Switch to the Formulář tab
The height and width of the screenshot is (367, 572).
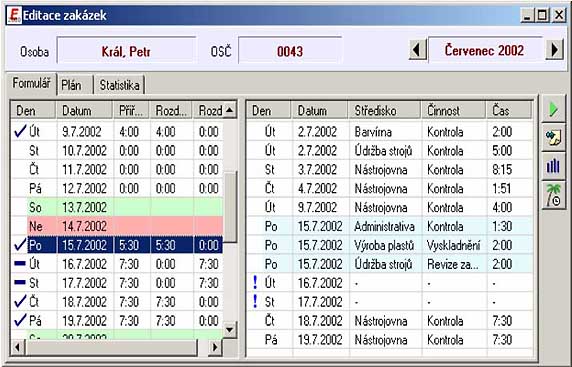[31, 83]
